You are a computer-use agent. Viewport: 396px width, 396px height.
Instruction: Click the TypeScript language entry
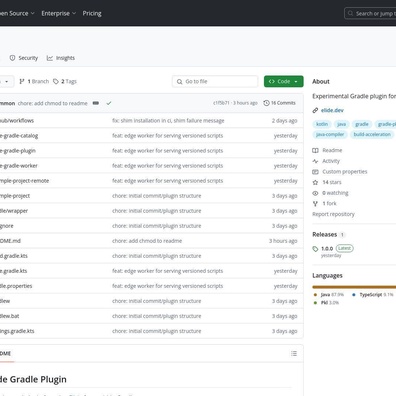click(373, 295)
